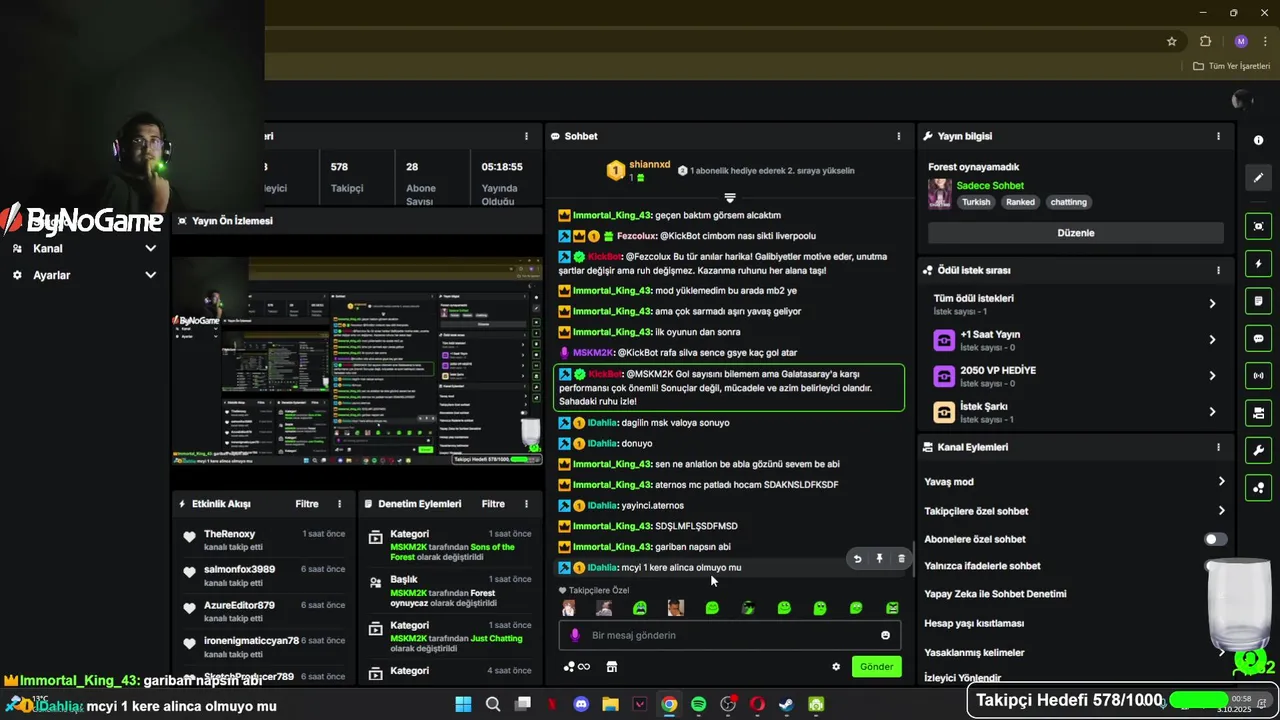Open TheRenoxy in Etkinlik Akışı
The image size is (1280, 720).
(x=229, y=534)
